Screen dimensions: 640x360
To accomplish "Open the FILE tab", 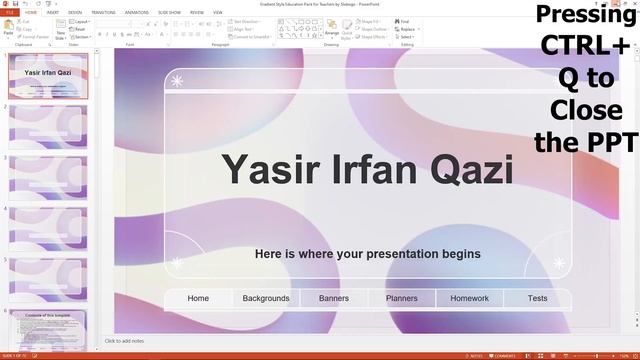I will coord(10,13).
